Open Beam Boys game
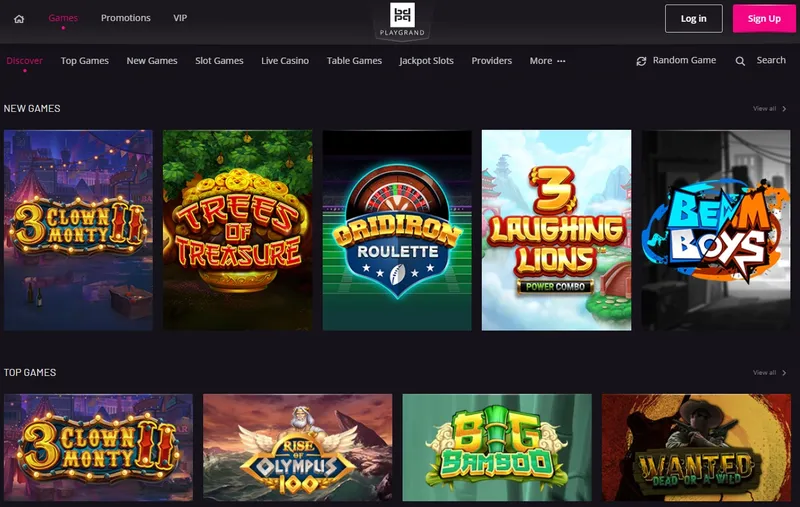800x507 pixels. [x=716, y=230]
